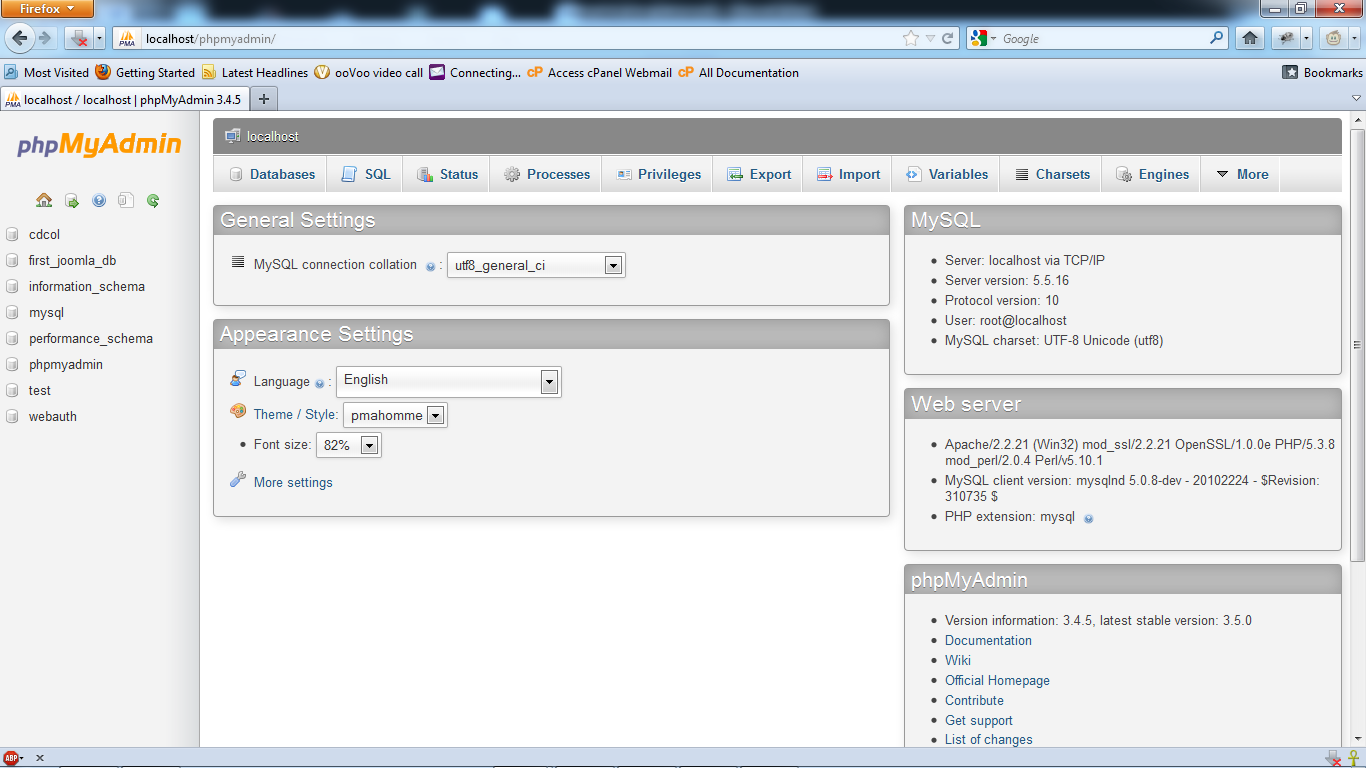Open the Font size dropdown
Screen dimensions: 1366x768
coord(369,444)
